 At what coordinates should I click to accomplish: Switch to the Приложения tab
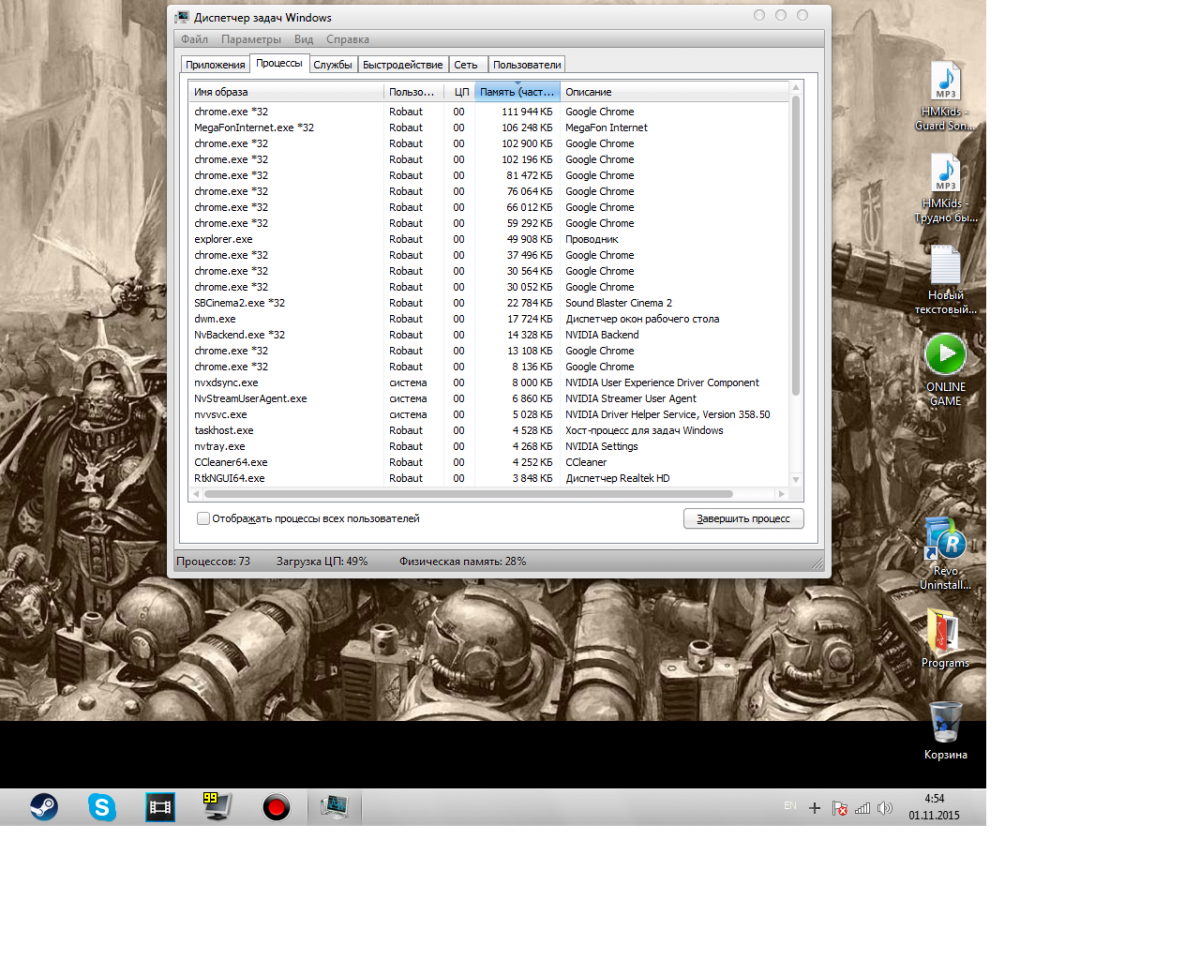coord(215,65)
